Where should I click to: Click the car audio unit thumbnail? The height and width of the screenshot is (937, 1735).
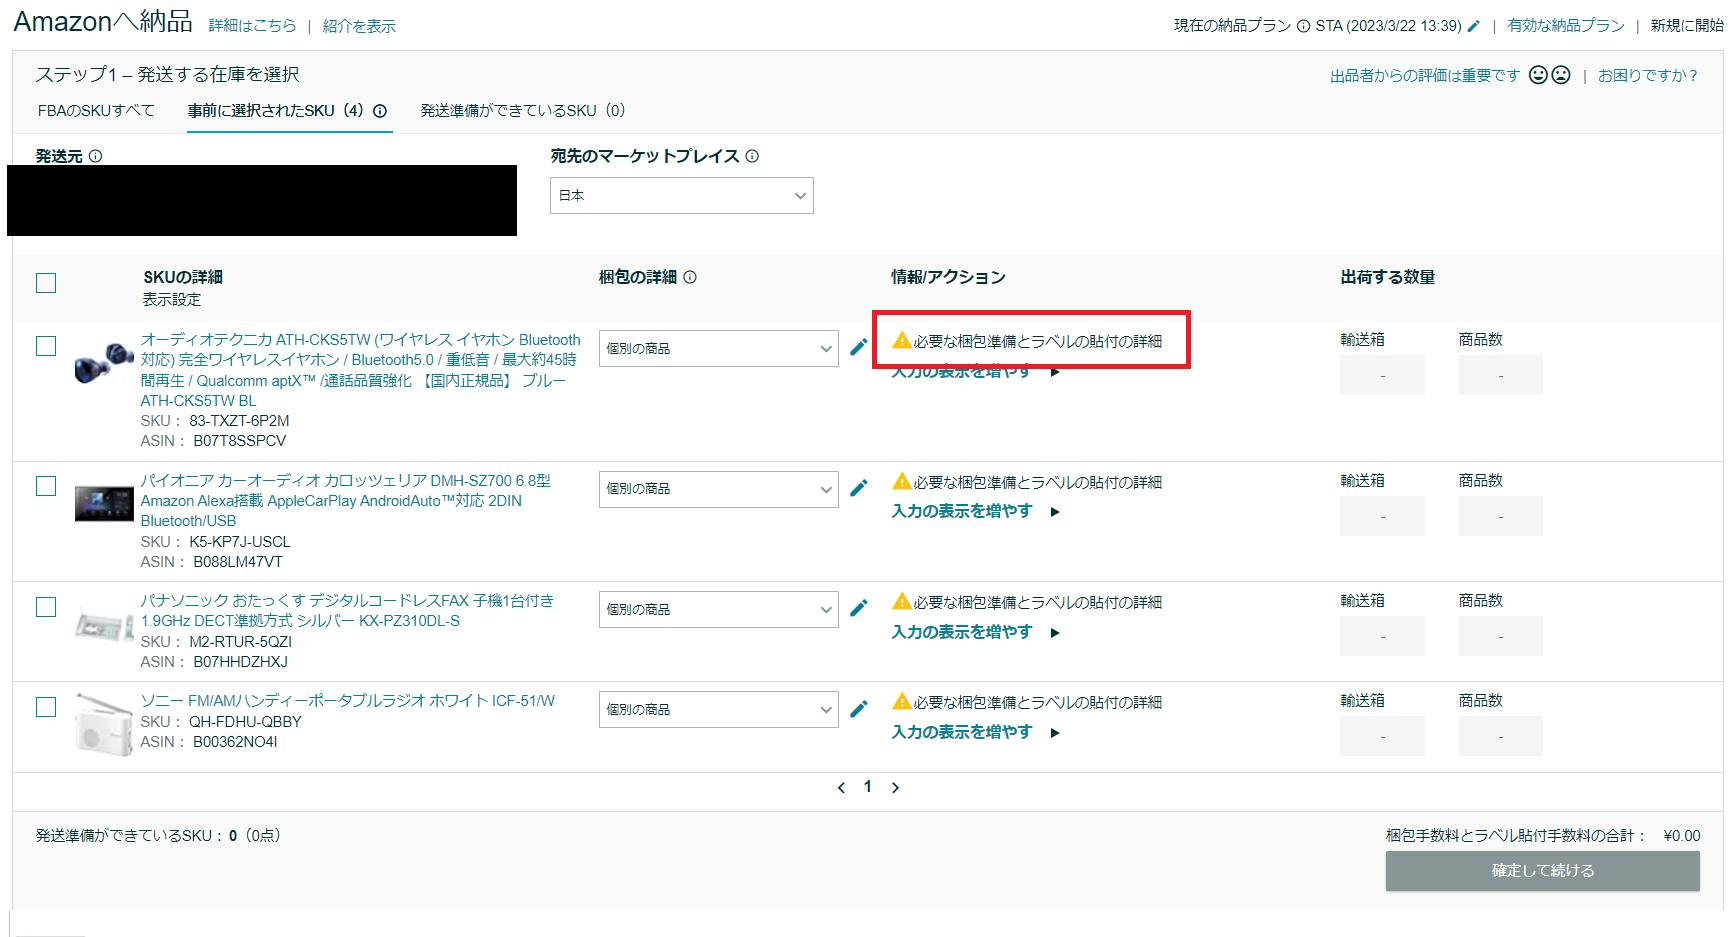(104, 503)
